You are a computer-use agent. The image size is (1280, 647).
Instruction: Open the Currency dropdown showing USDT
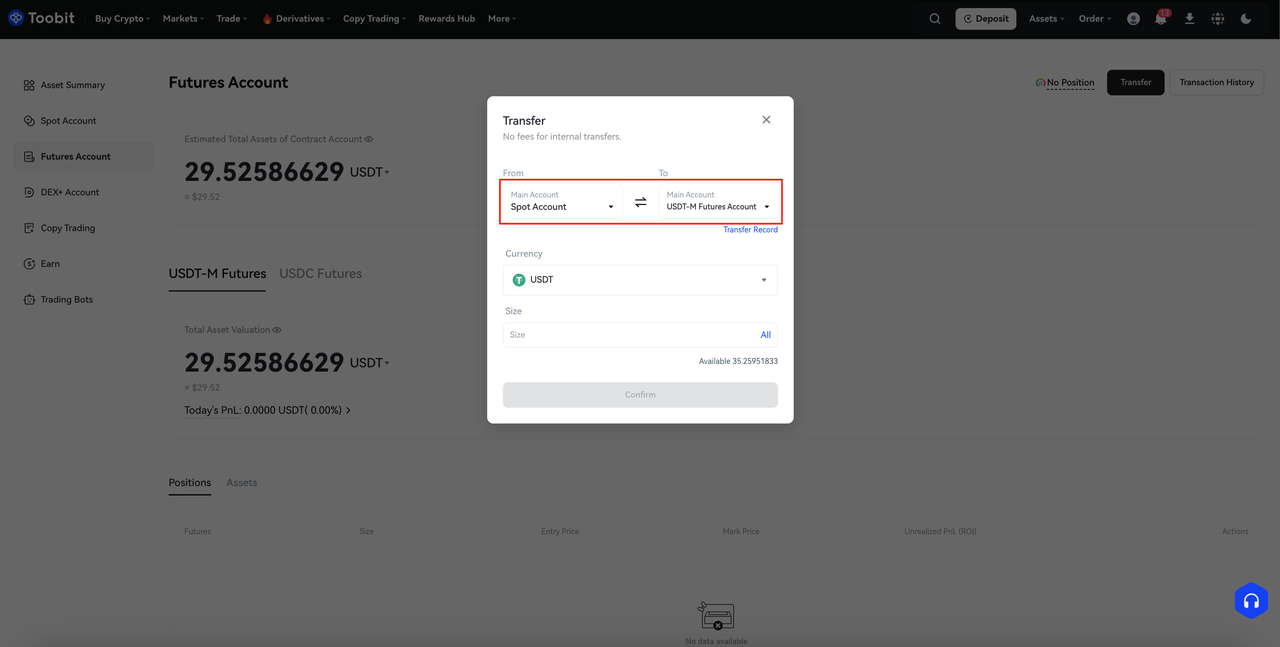(x=640, y=280)
